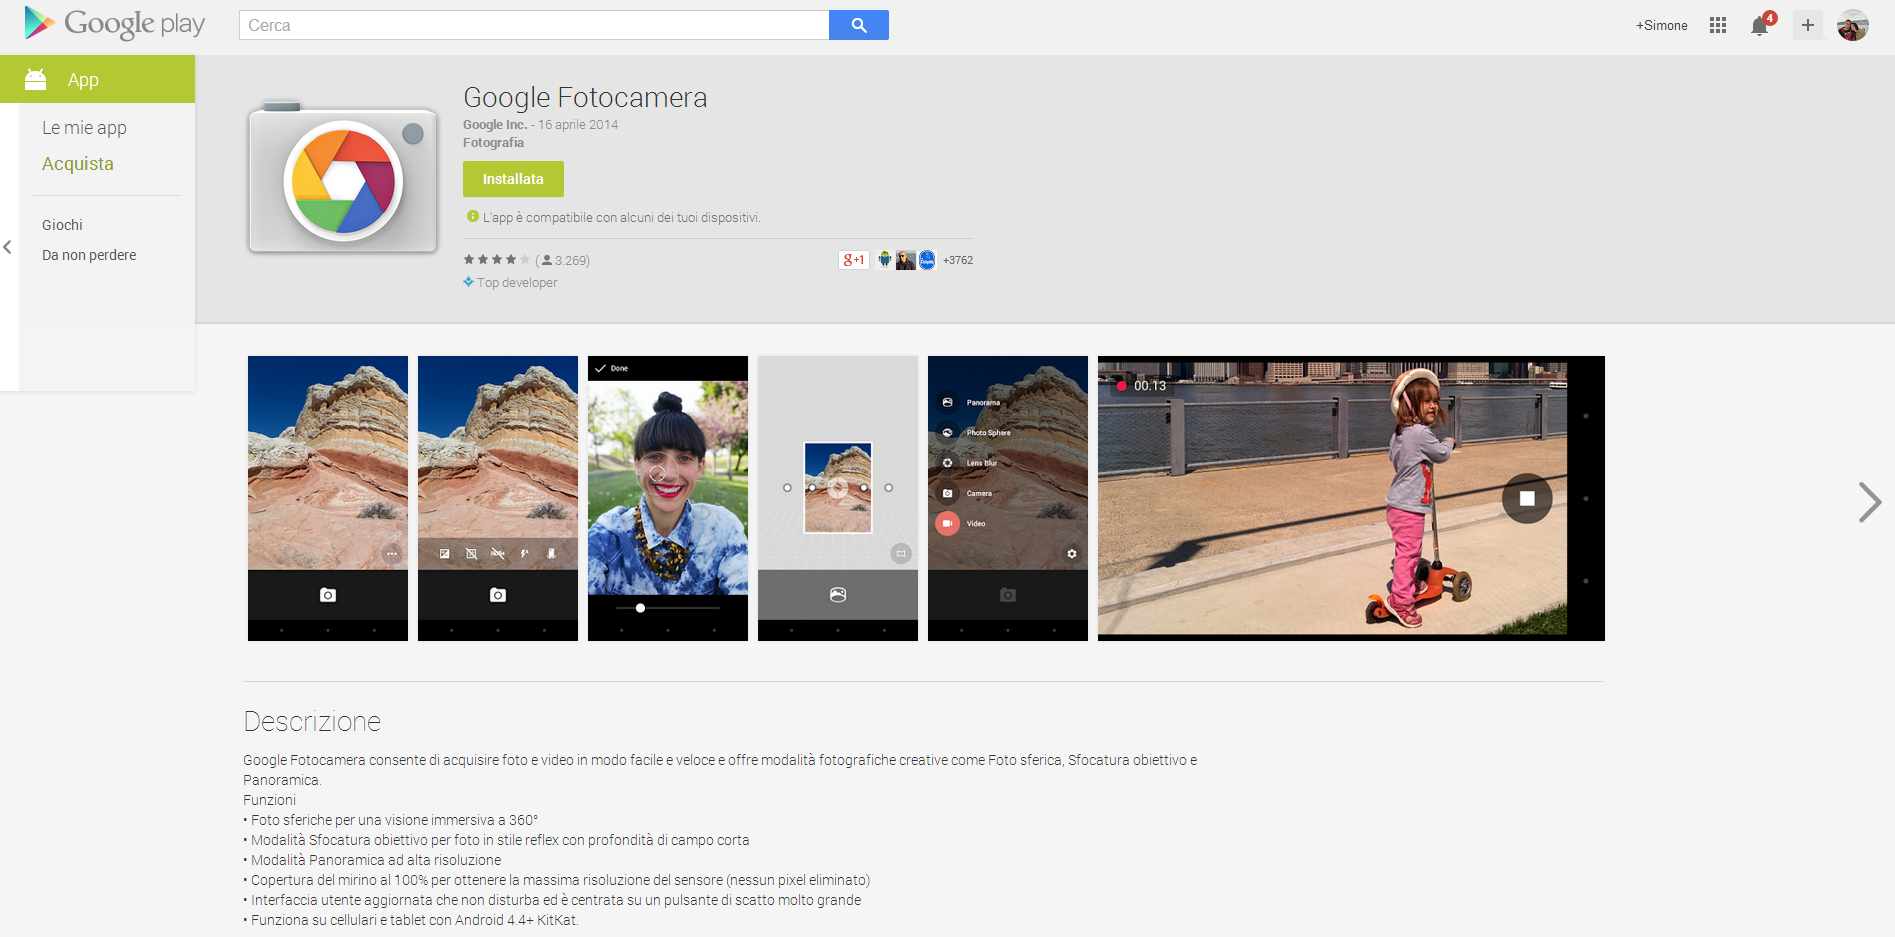Click the Google Fotocamera title
The height and width of the screenshot is (937, 1895).
pos(585,97)
